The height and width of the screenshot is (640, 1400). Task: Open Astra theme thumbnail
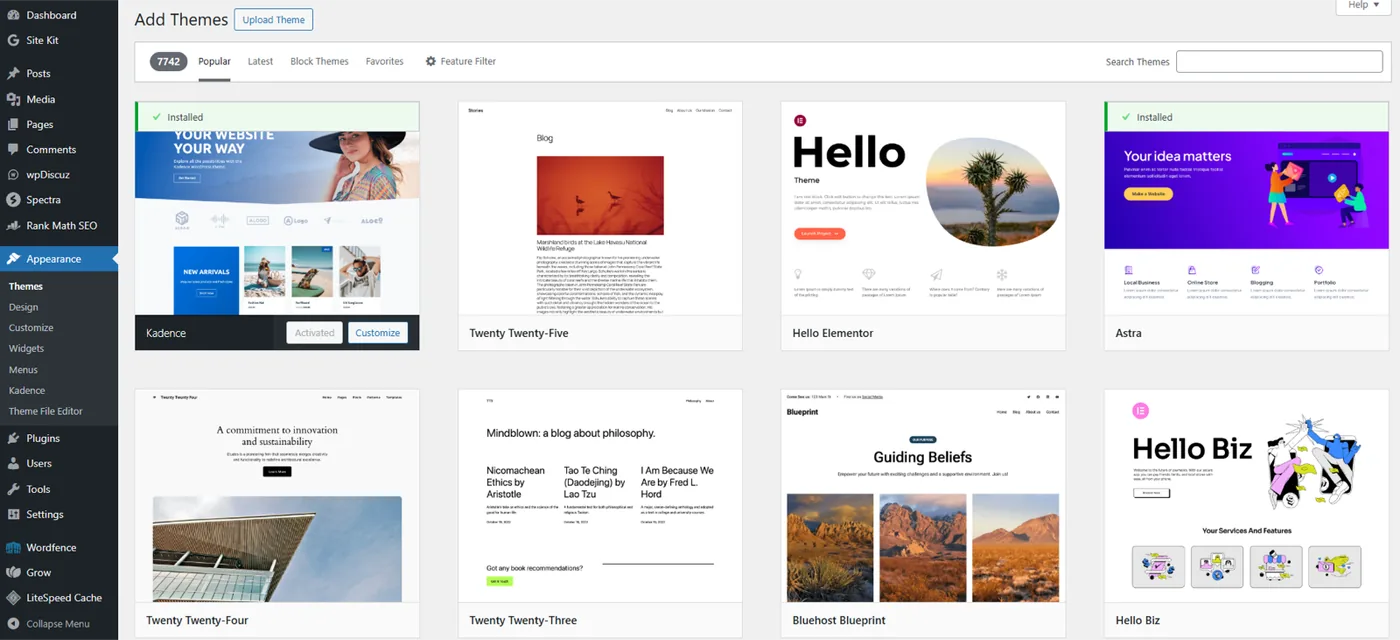(x=1246, y=223)
